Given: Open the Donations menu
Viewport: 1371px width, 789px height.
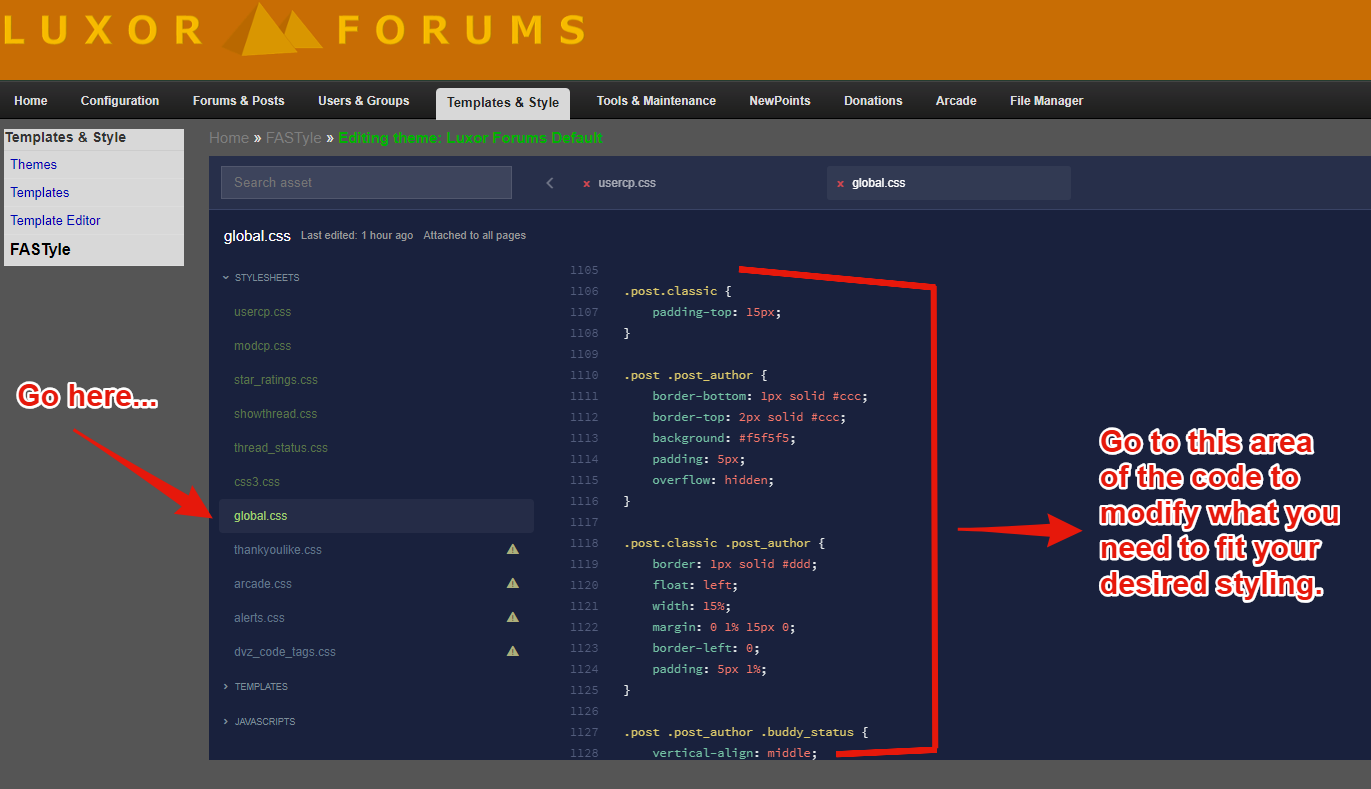Looking at the screenshot, I should point(873,101).
